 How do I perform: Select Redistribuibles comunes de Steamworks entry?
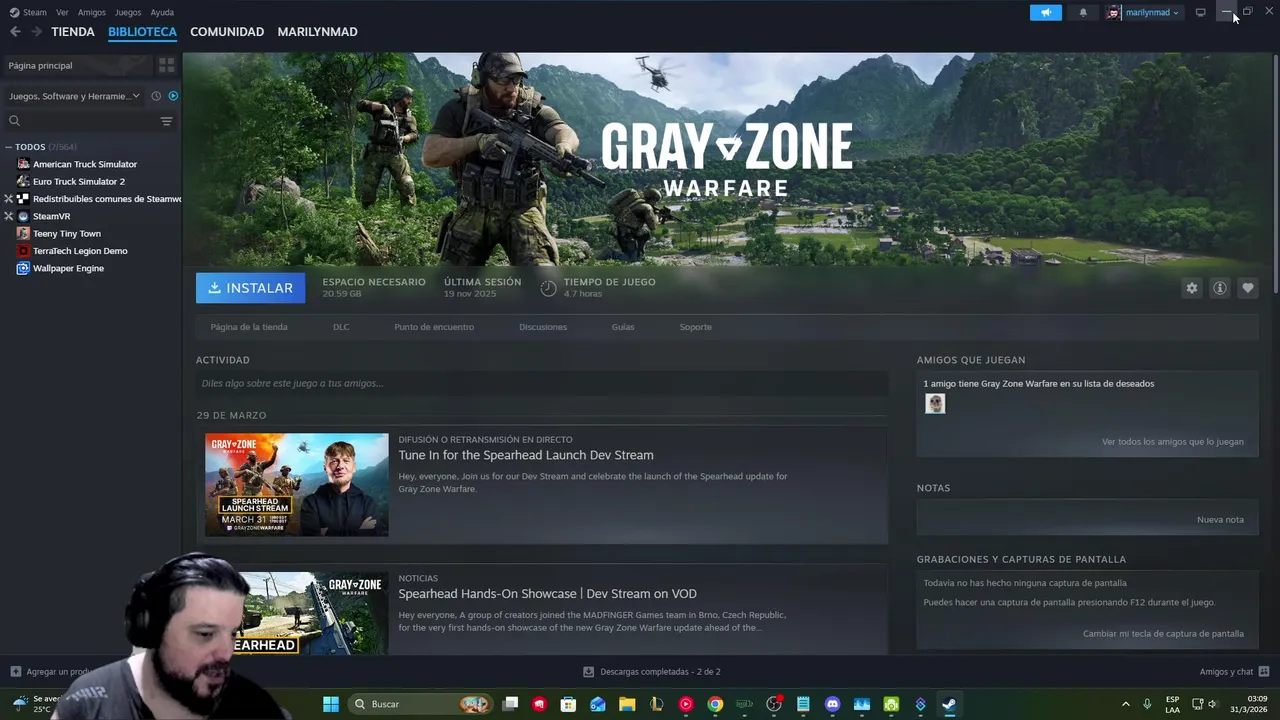point(106,199)
